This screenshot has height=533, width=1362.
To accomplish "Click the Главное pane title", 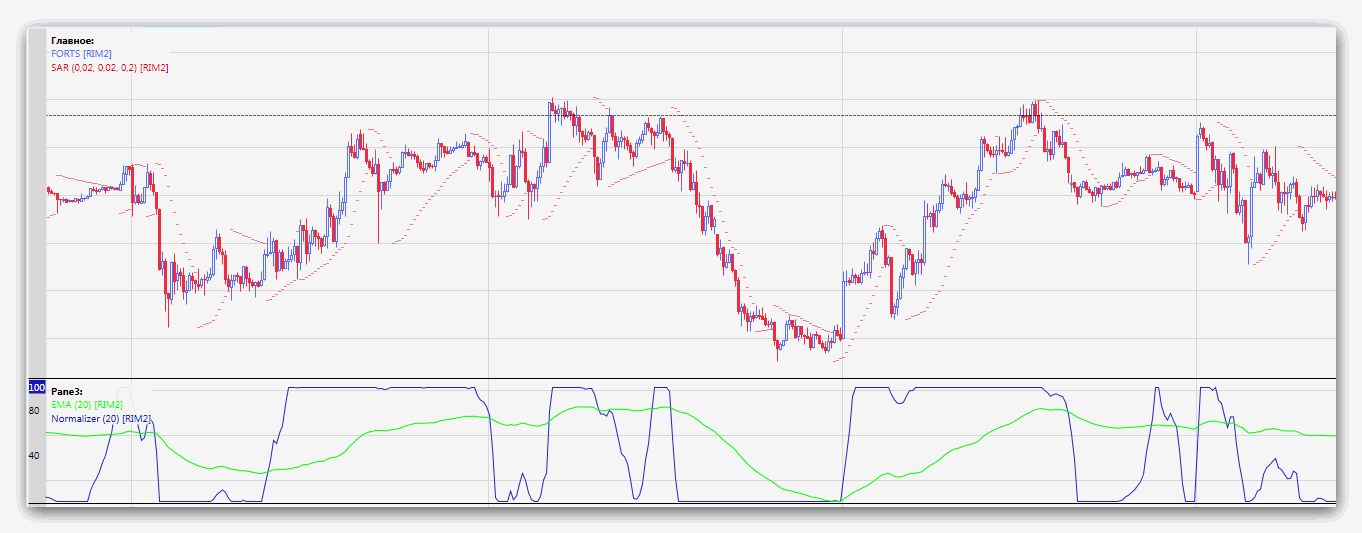I will (72, 40).
